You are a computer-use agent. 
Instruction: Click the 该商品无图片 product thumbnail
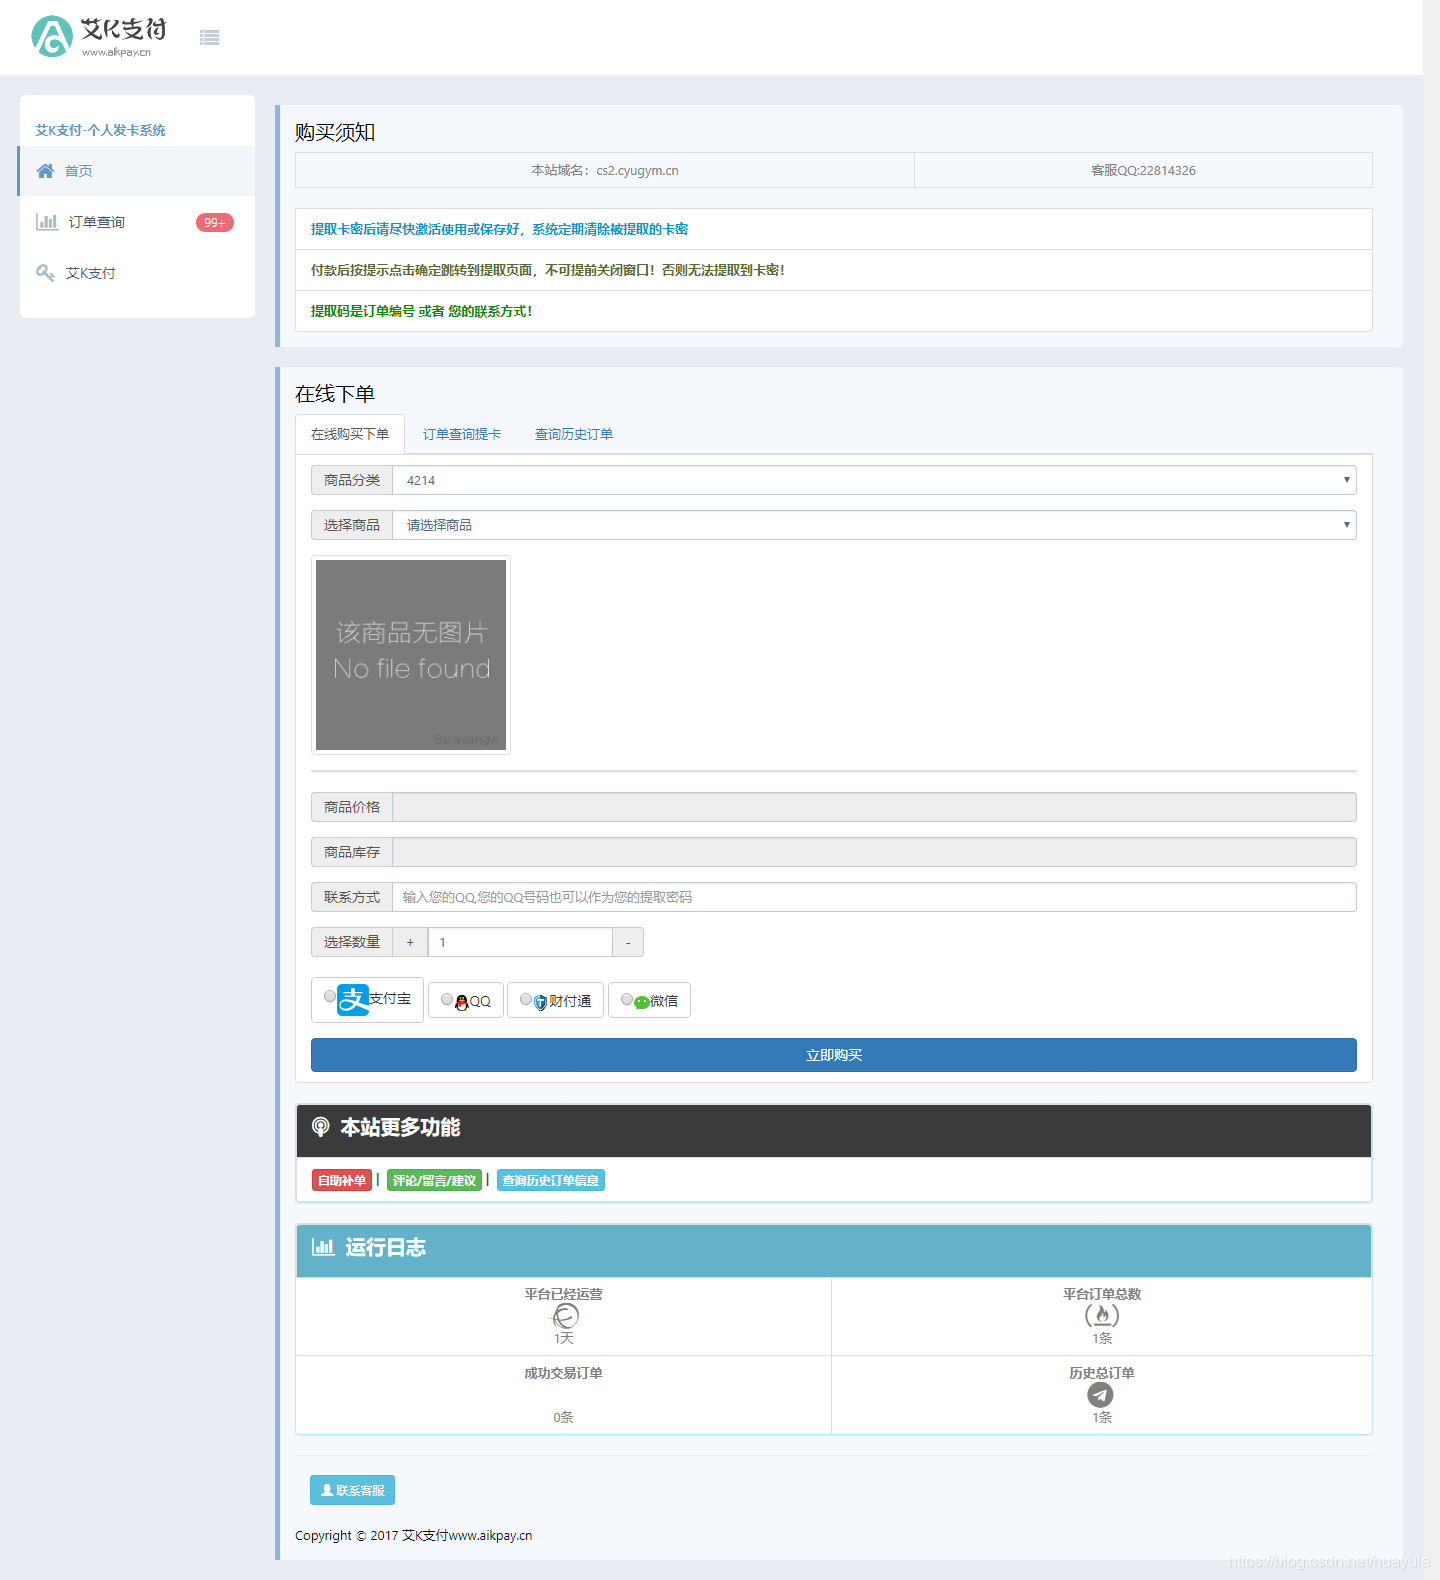click(411, 655)
